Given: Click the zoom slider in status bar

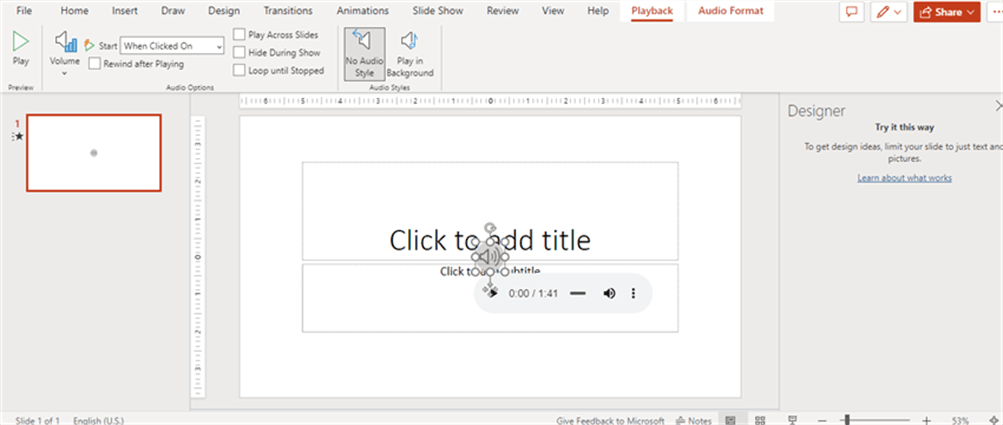Looking at the screenshot, I should click(x=846, y=420).
